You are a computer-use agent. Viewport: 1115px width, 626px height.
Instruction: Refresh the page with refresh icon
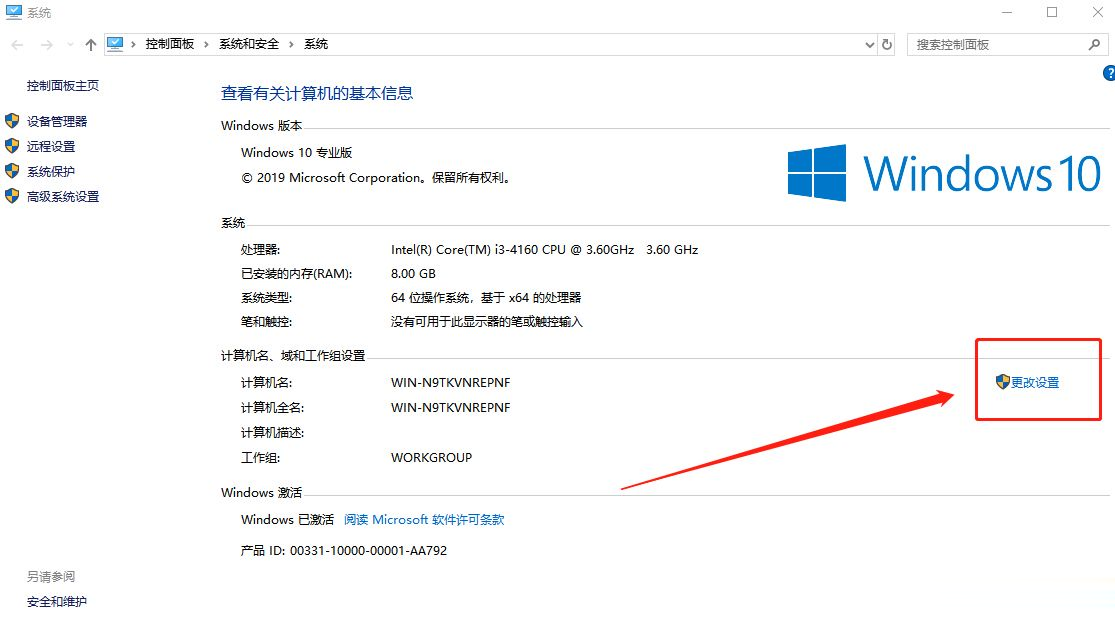coord(887,45)
